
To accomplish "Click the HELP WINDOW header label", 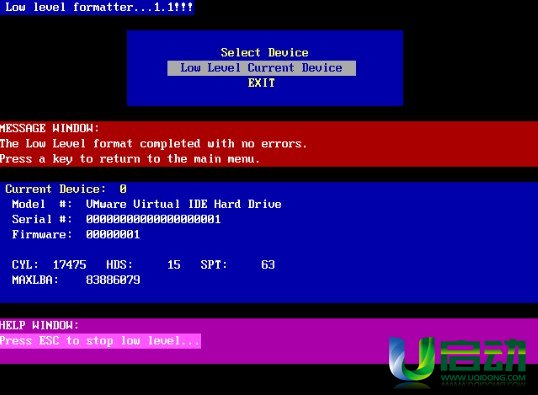I will (x=39, y=325).
